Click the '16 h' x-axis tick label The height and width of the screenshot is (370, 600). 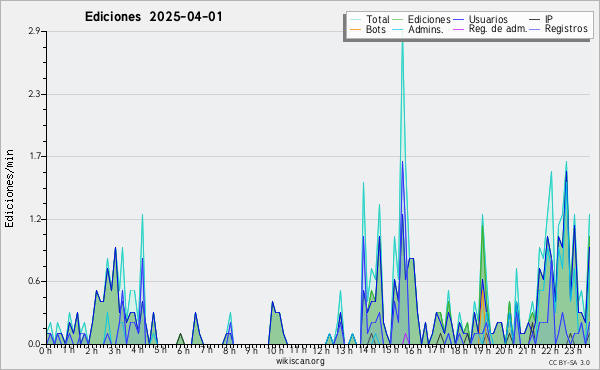point(413,351)
